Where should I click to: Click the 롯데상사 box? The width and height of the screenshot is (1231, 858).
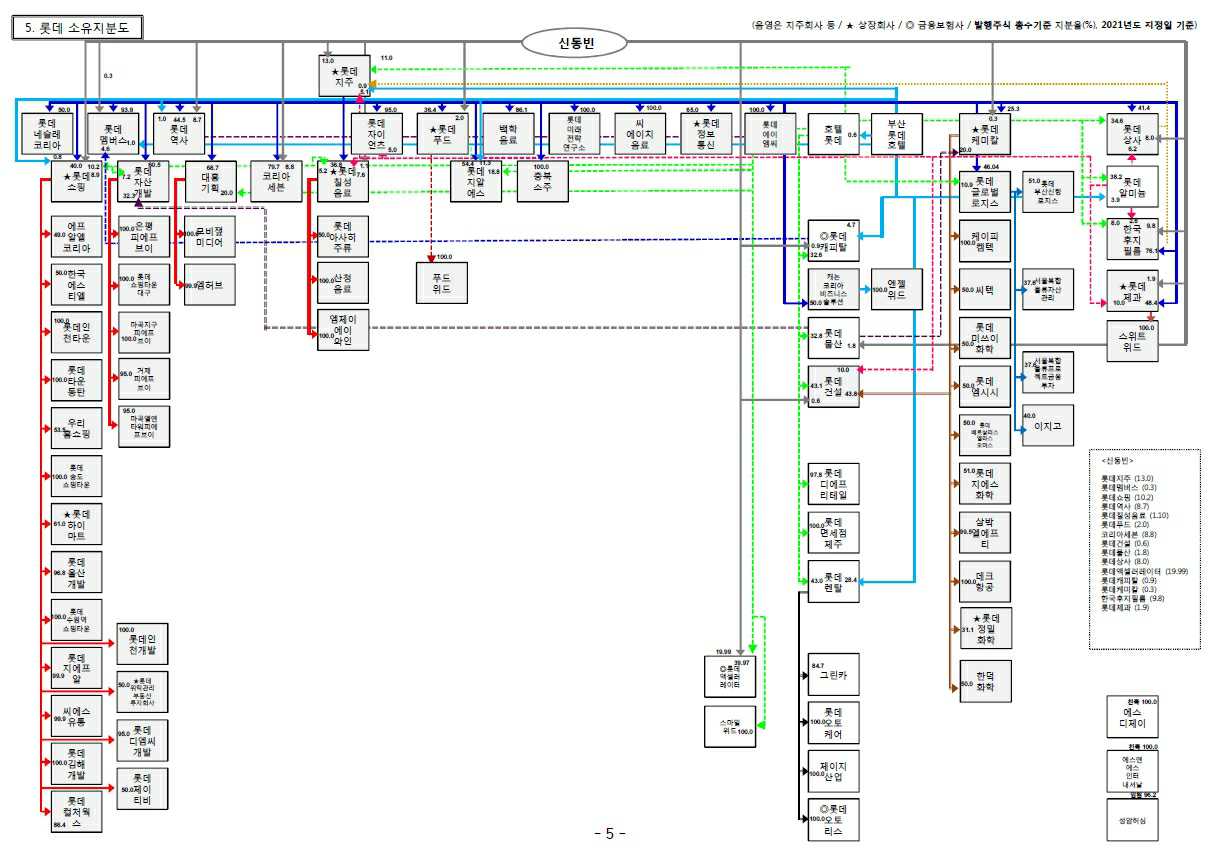1133,136
